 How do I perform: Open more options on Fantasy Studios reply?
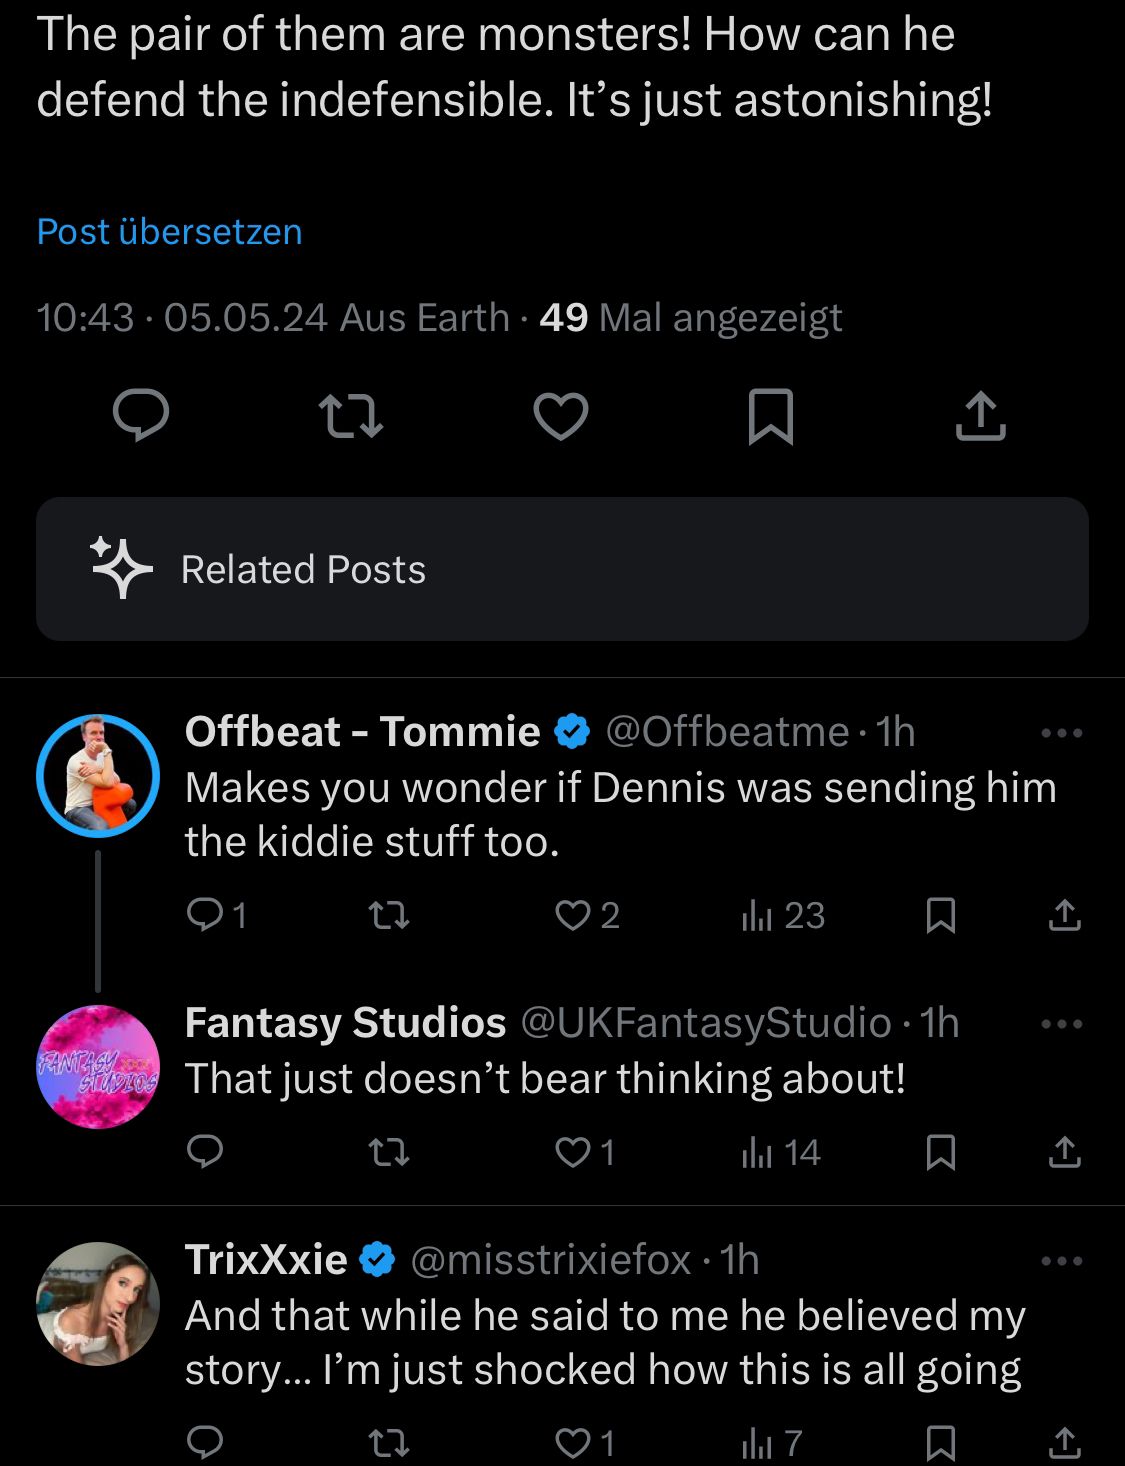tap(1061, 1024)
